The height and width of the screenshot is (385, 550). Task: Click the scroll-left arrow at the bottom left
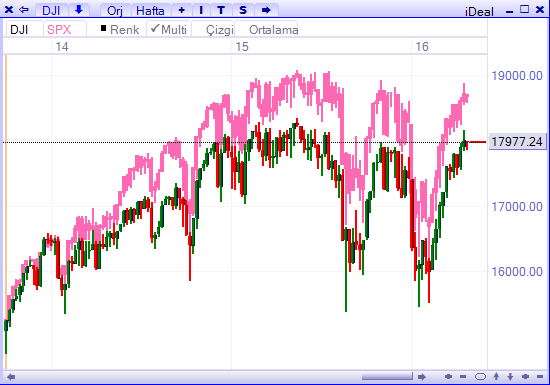(11, 377)
